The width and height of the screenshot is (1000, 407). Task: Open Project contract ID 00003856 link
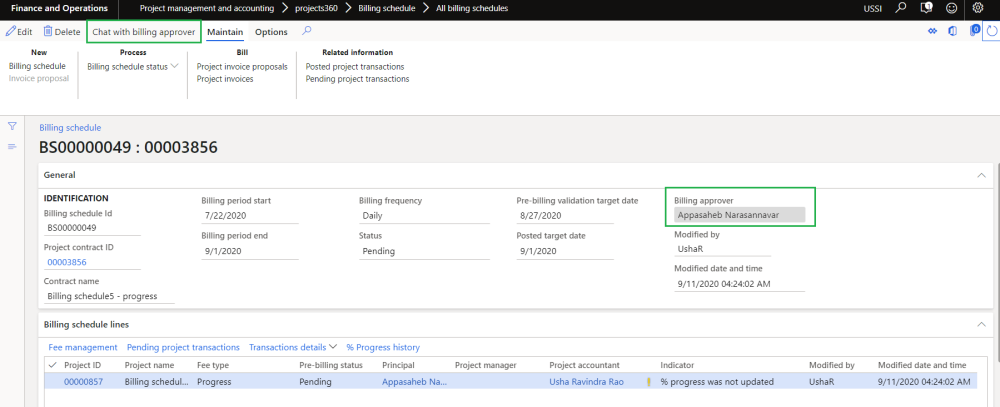[67, 262]
